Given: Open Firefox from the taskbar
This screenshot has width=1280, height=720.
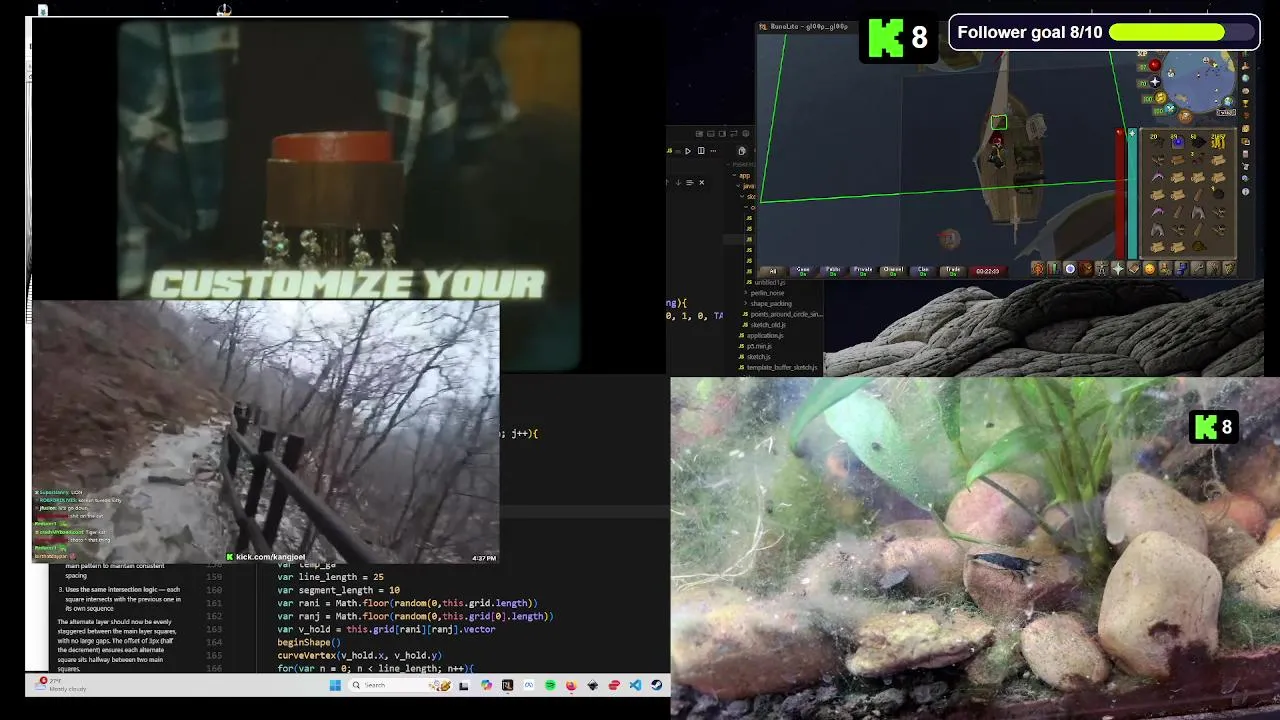Looking at the screenshot, I should point(571,685).
